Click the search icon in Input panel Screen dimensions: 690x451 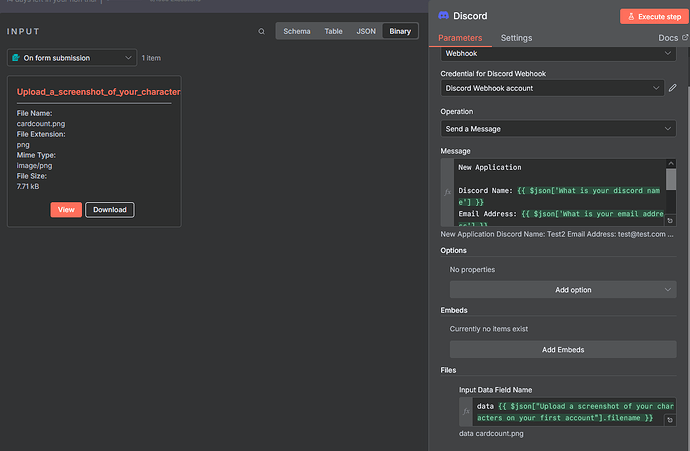tap(261, 31)
